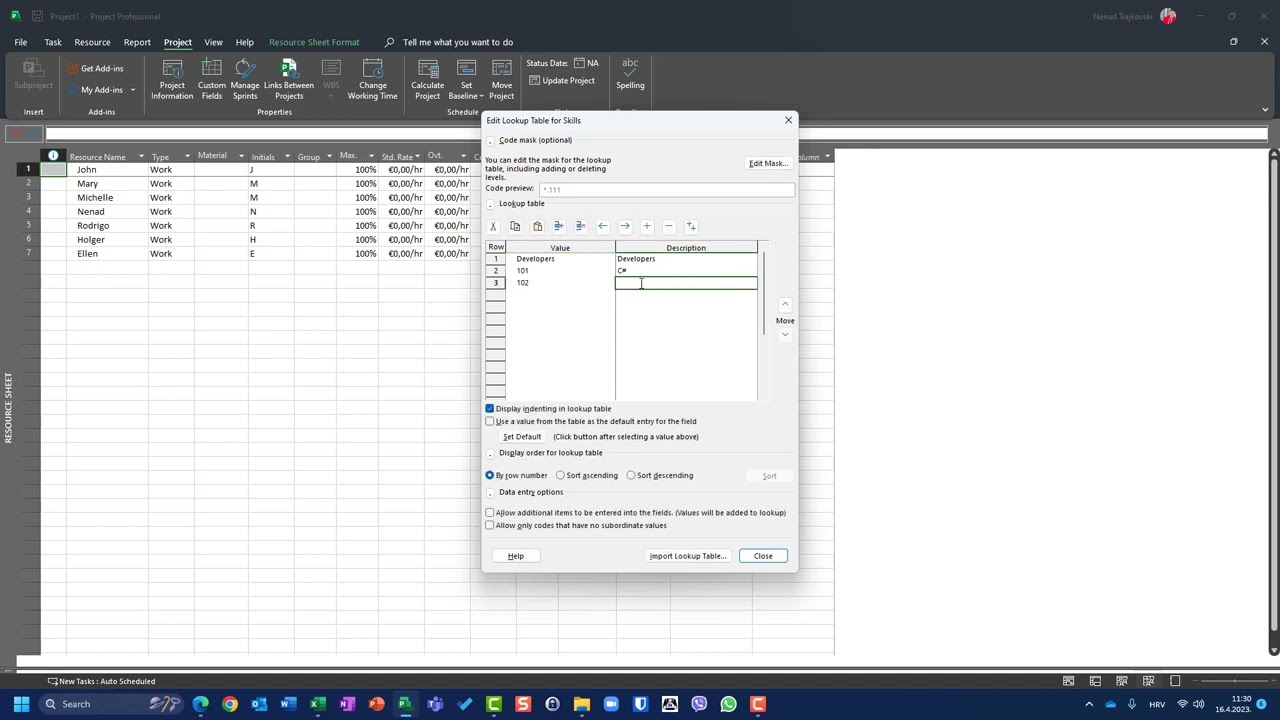Click the minus Hide Subvalues icon

click(x=669, y=227)
